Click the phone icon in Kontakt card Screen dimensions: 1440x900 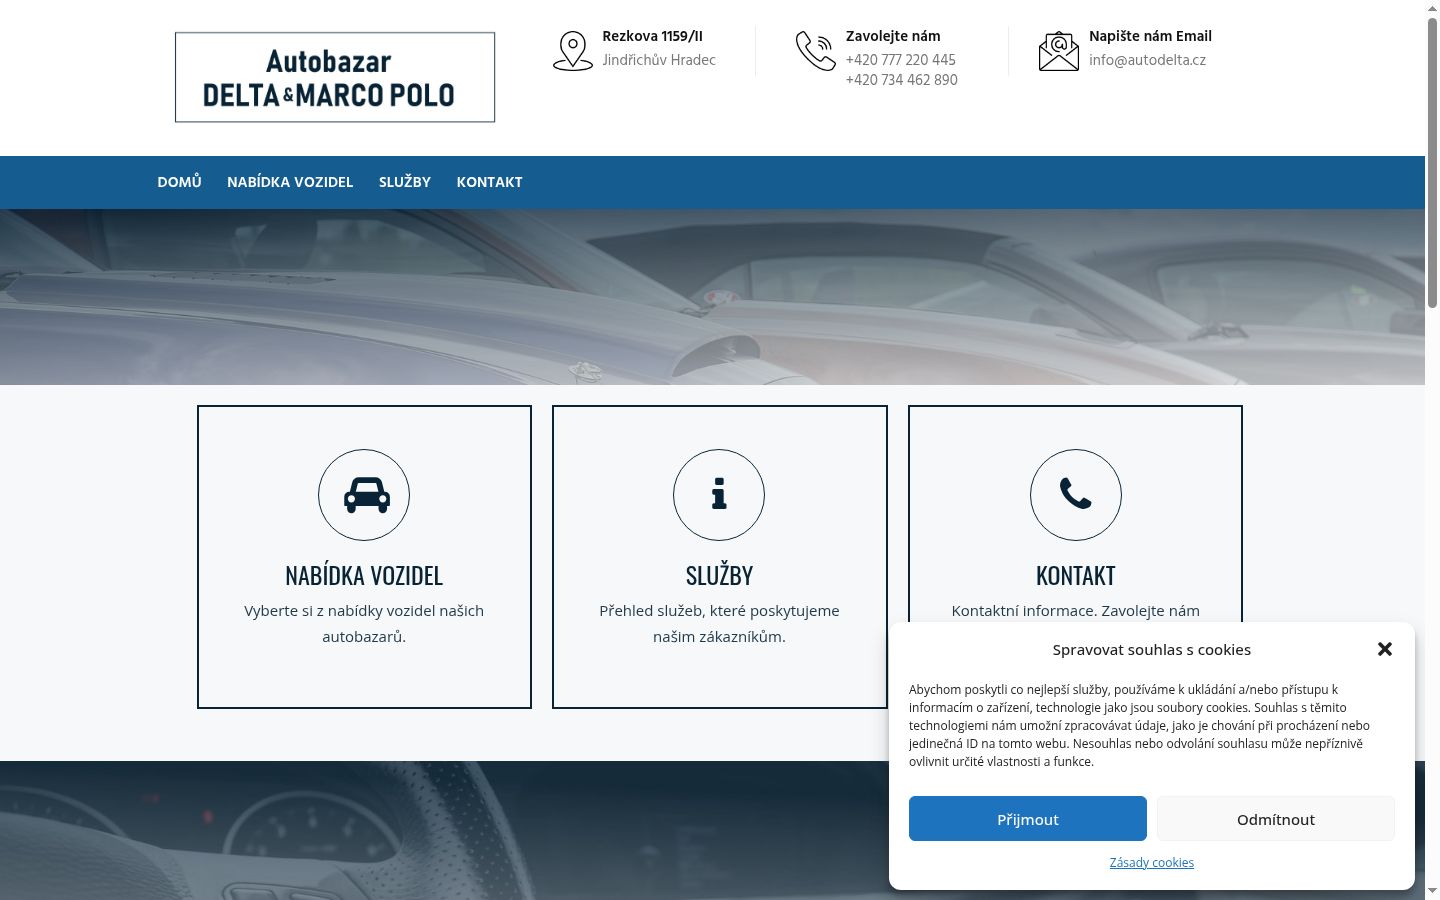[1076, 495]
